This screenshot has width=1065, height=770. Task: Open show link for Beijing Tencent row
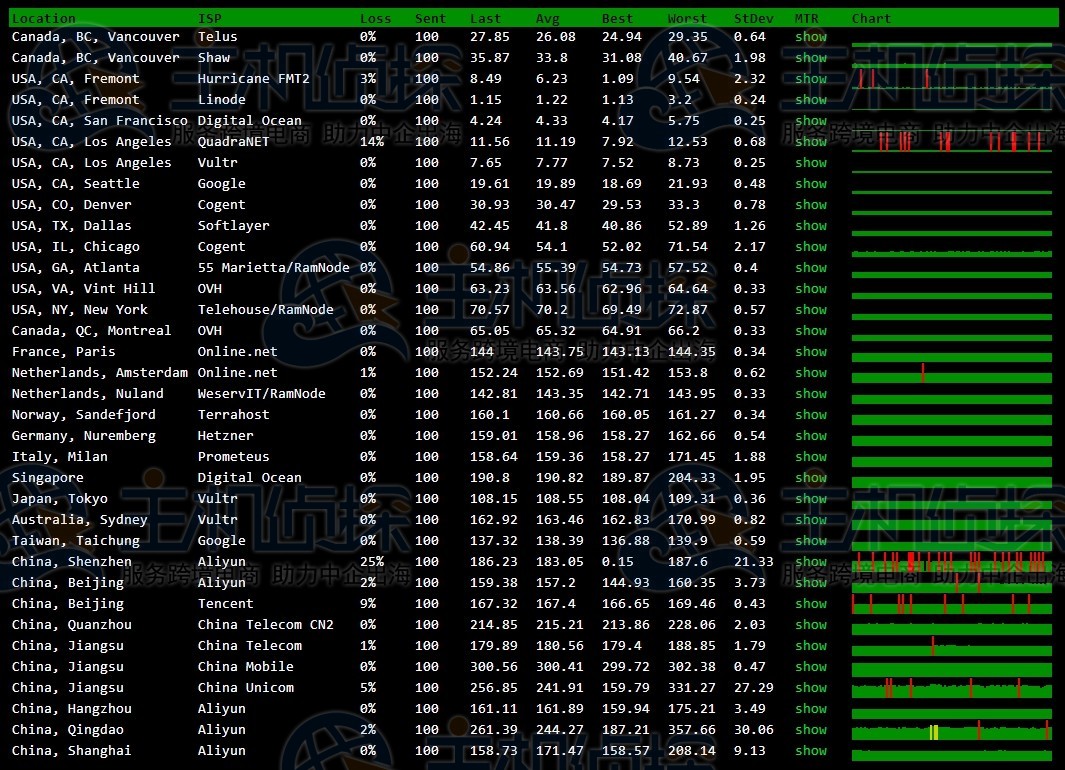811,604
